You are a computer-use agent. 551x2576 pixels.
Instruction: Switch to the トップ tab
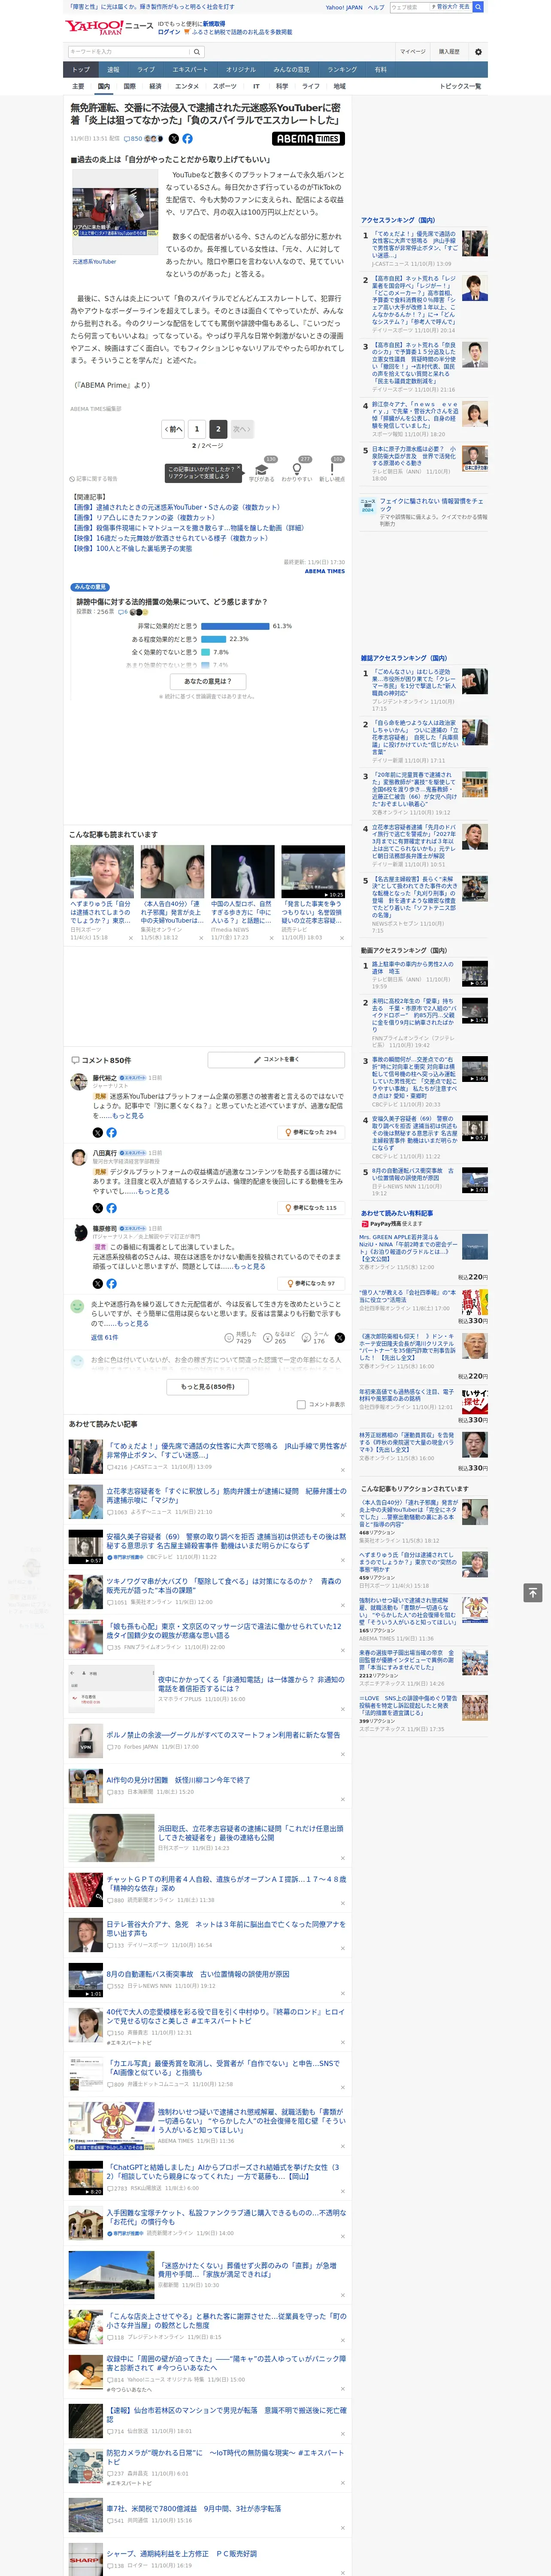81,69
